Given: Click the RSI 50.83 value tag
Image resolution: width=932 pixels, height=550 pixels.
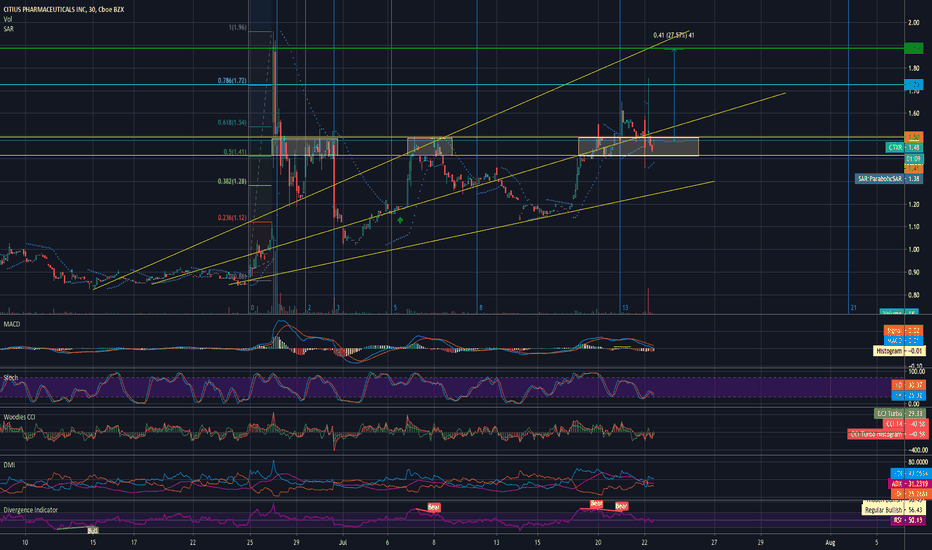Looking at the screenshot, I should (908, 520).
